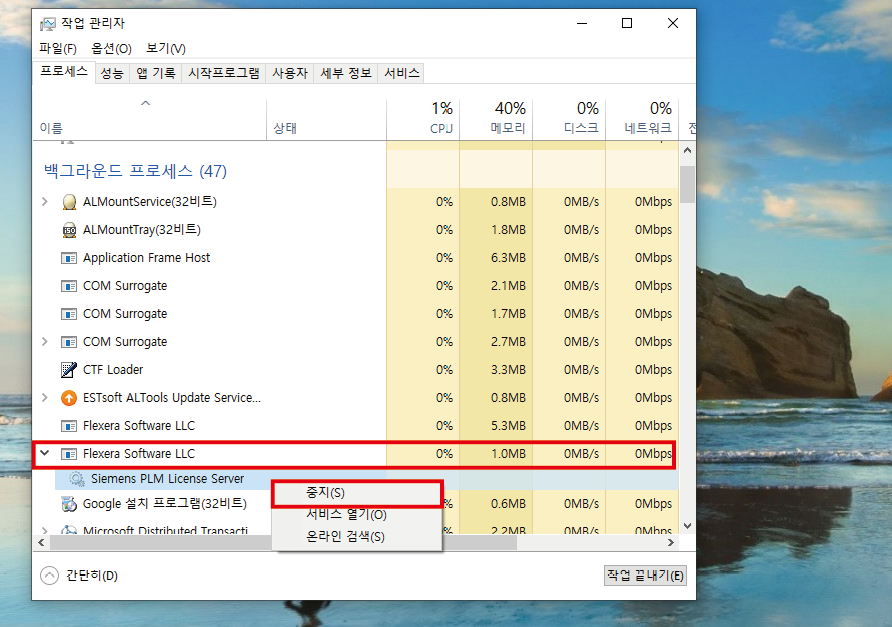The width and height of the screenshot is (892, 627).
Task: Click the CTF Loader pen icon
Action: (x=69, y=370)
